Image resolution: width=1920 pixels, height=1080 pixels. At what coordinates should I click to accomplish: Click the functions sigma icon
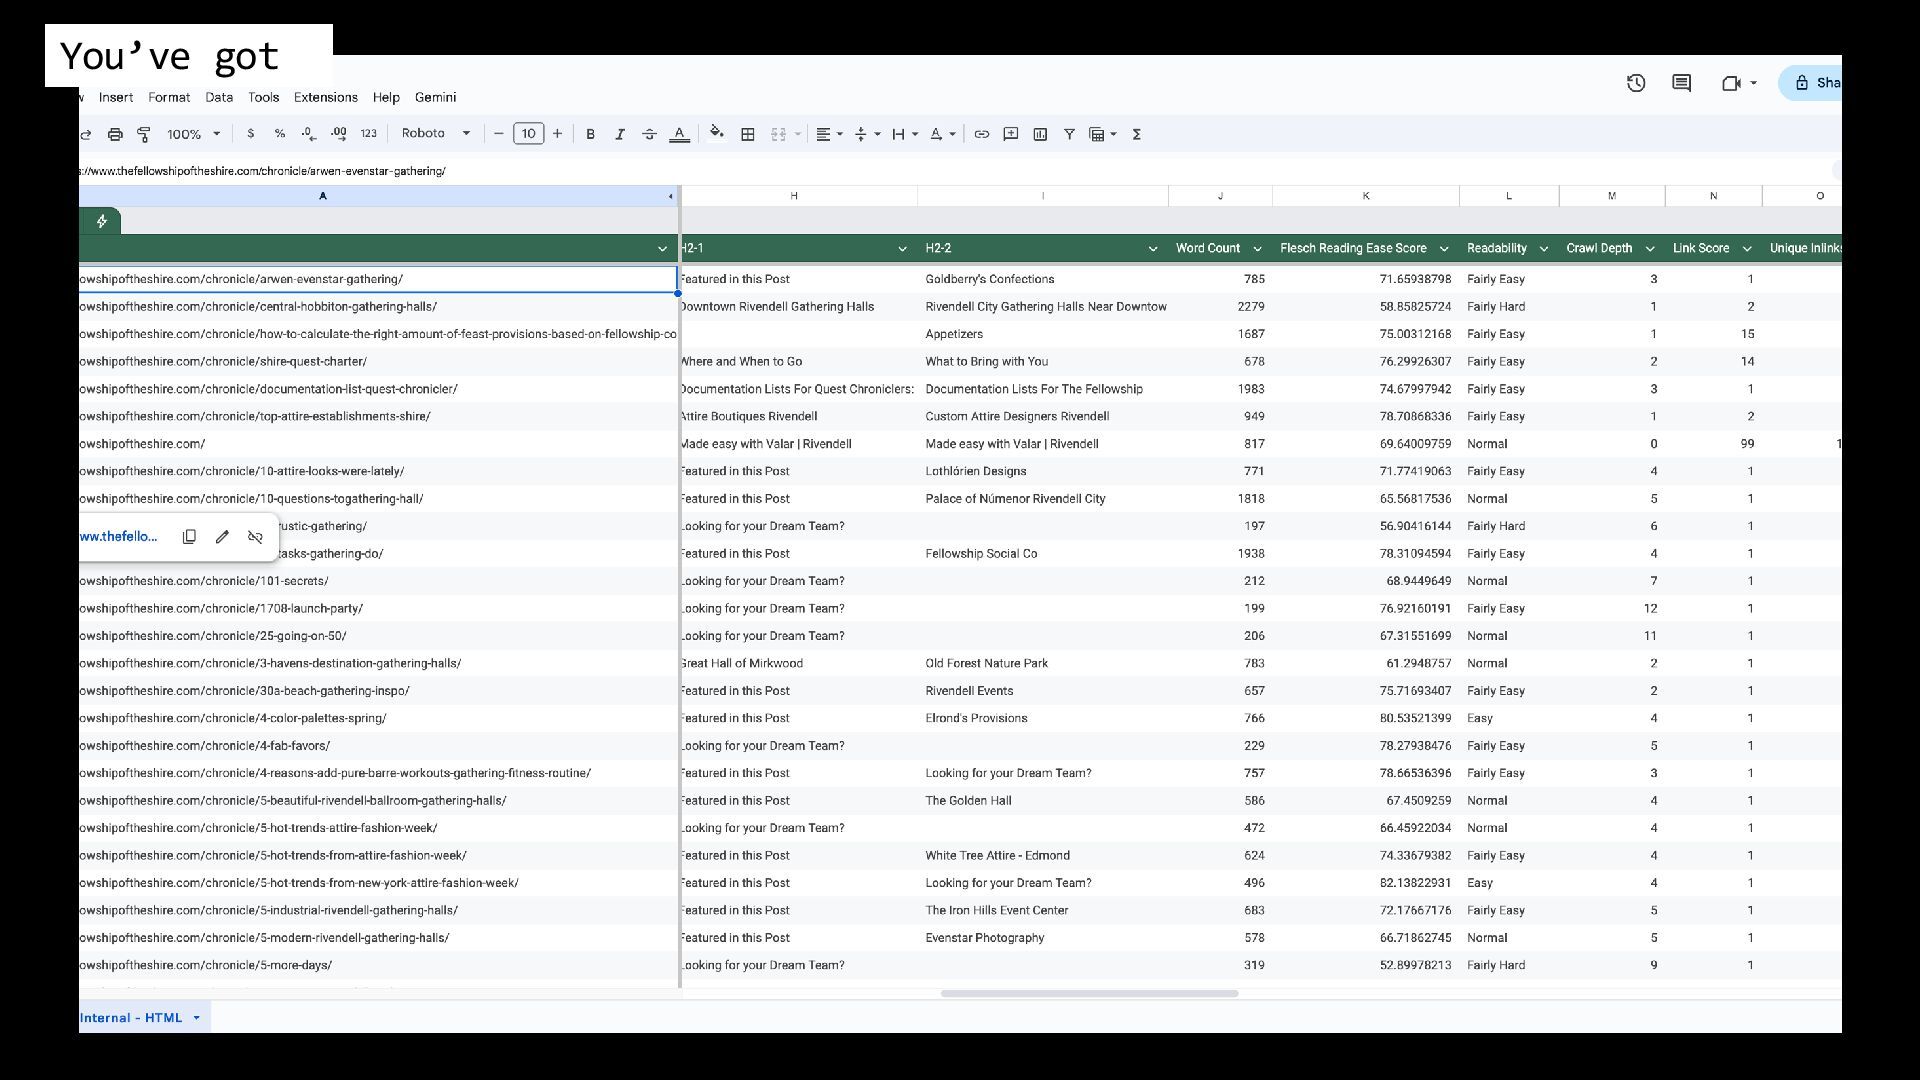1136,134
